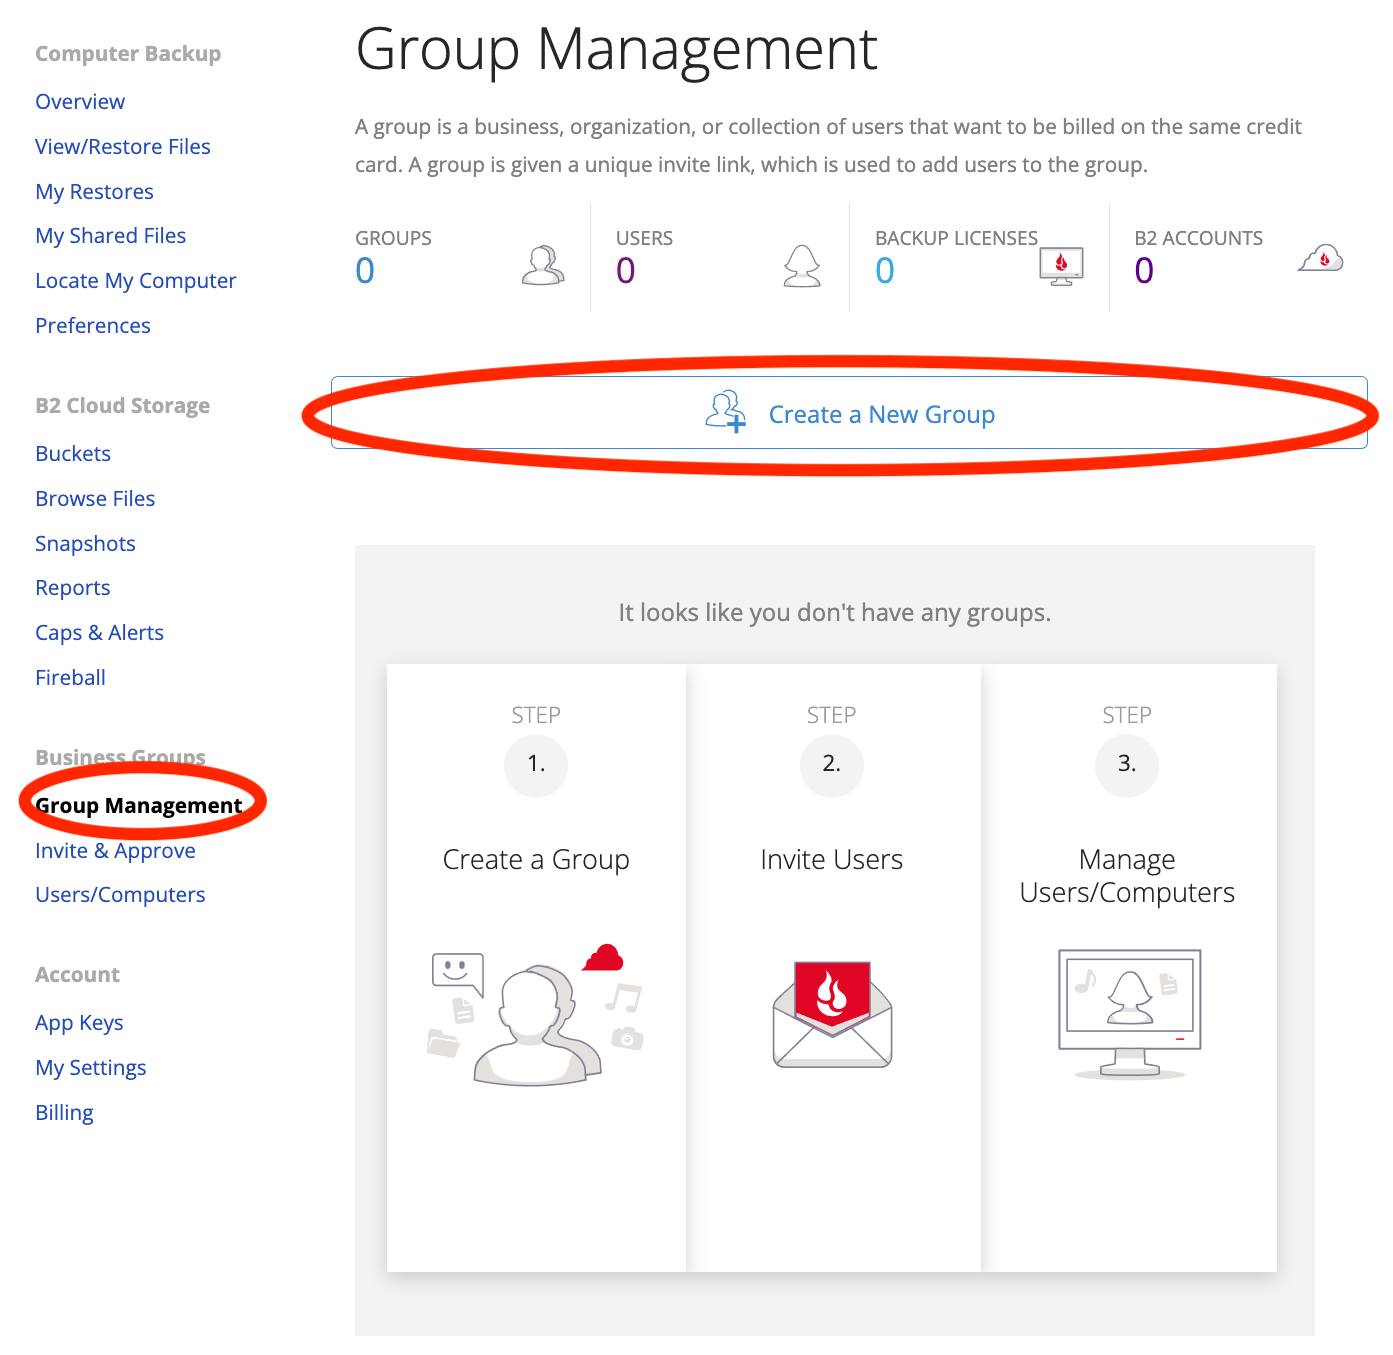Click the Users count 0

click(x=626, y=271)
